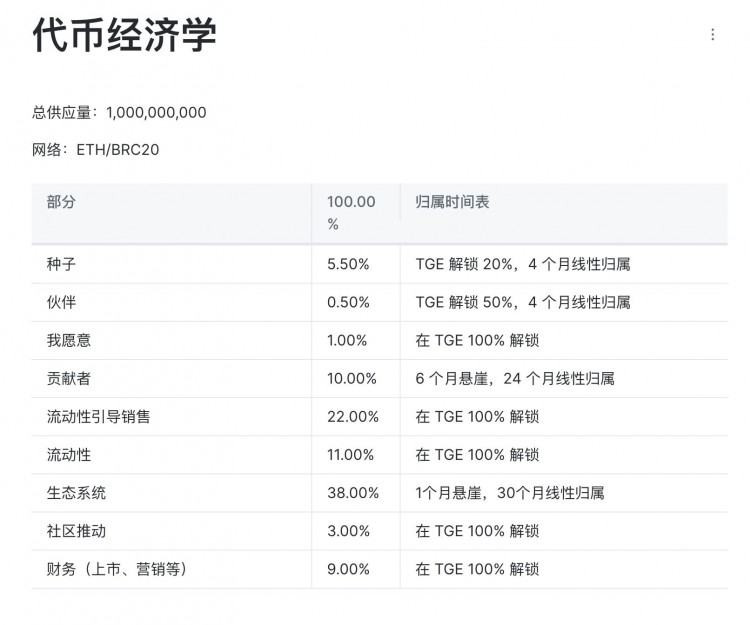This screenshot has height=625, width=750.
Task: Select the 9.00% cell
Action: pos(348,569)
